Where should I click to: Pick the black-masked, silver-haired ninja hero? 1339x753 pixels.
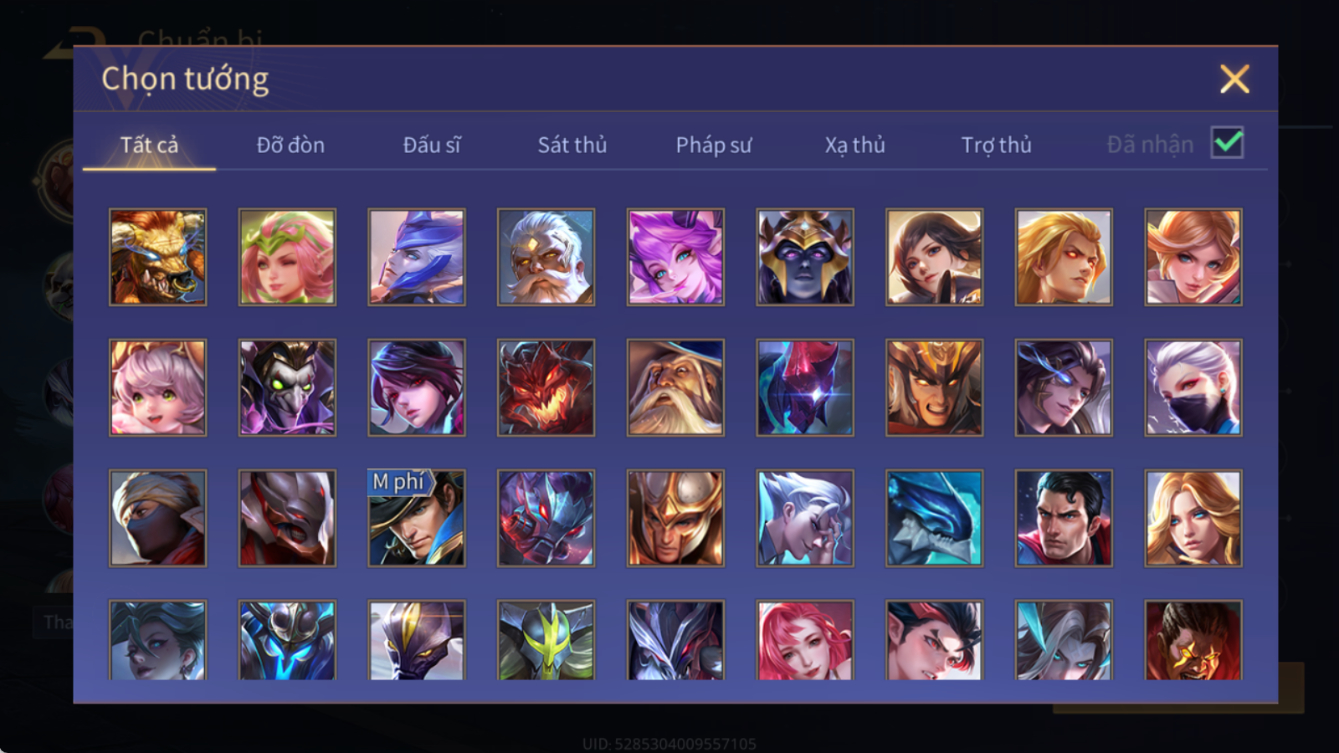pyautogui.click(x=1194, y=387)
